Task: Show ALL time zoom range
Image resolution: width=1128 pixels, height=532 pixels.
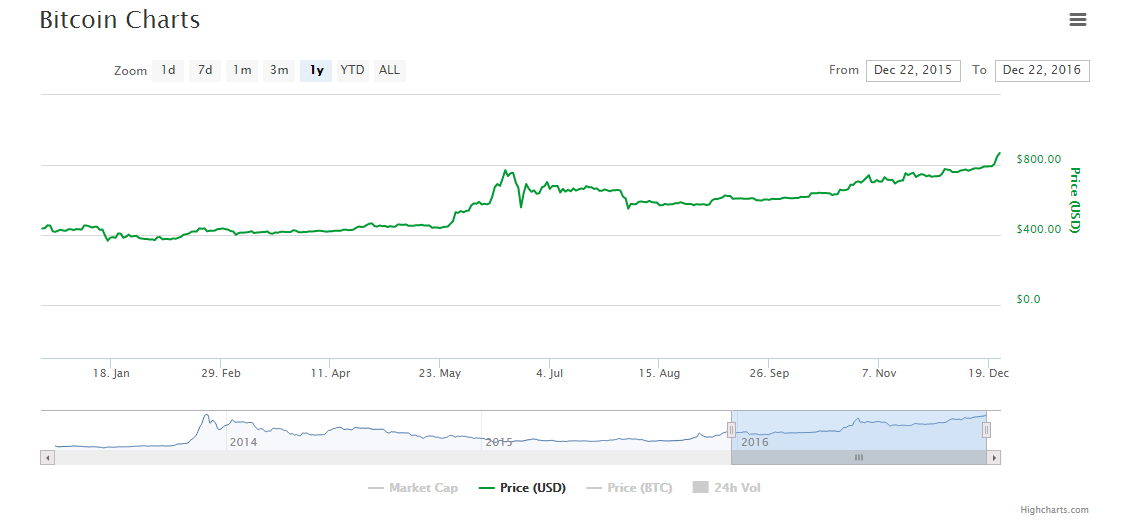Action: click(389, 70)
